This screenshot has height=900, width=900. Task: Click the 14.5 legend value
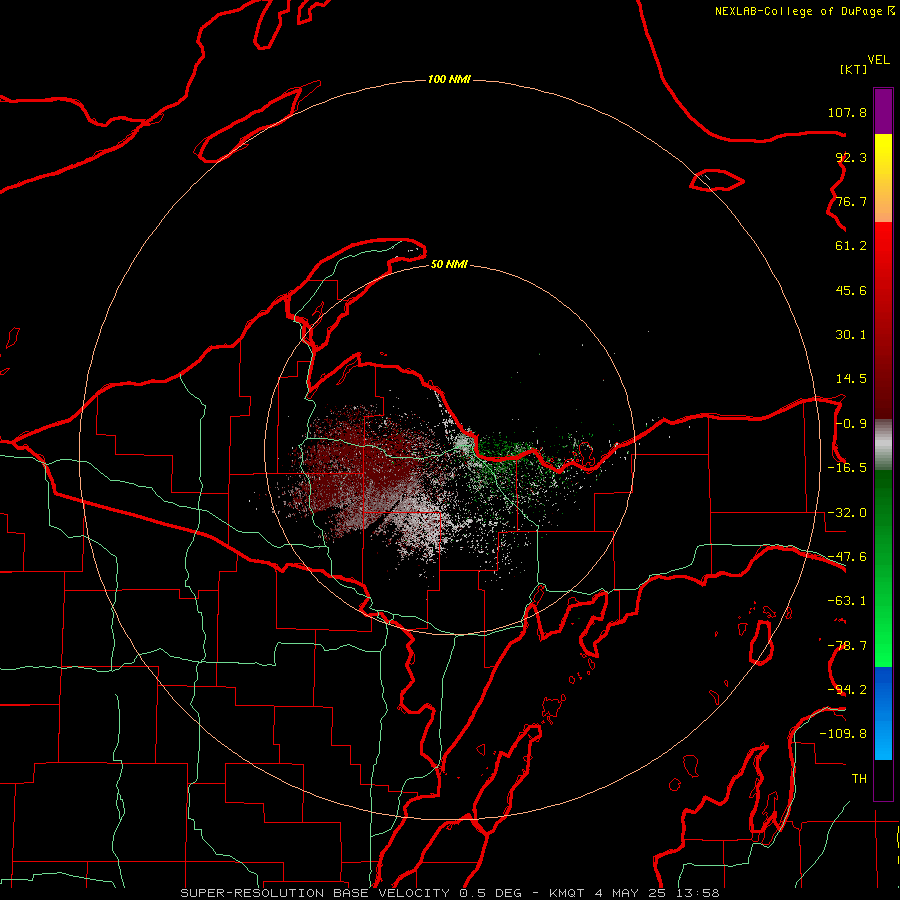[x=851, y=379]
